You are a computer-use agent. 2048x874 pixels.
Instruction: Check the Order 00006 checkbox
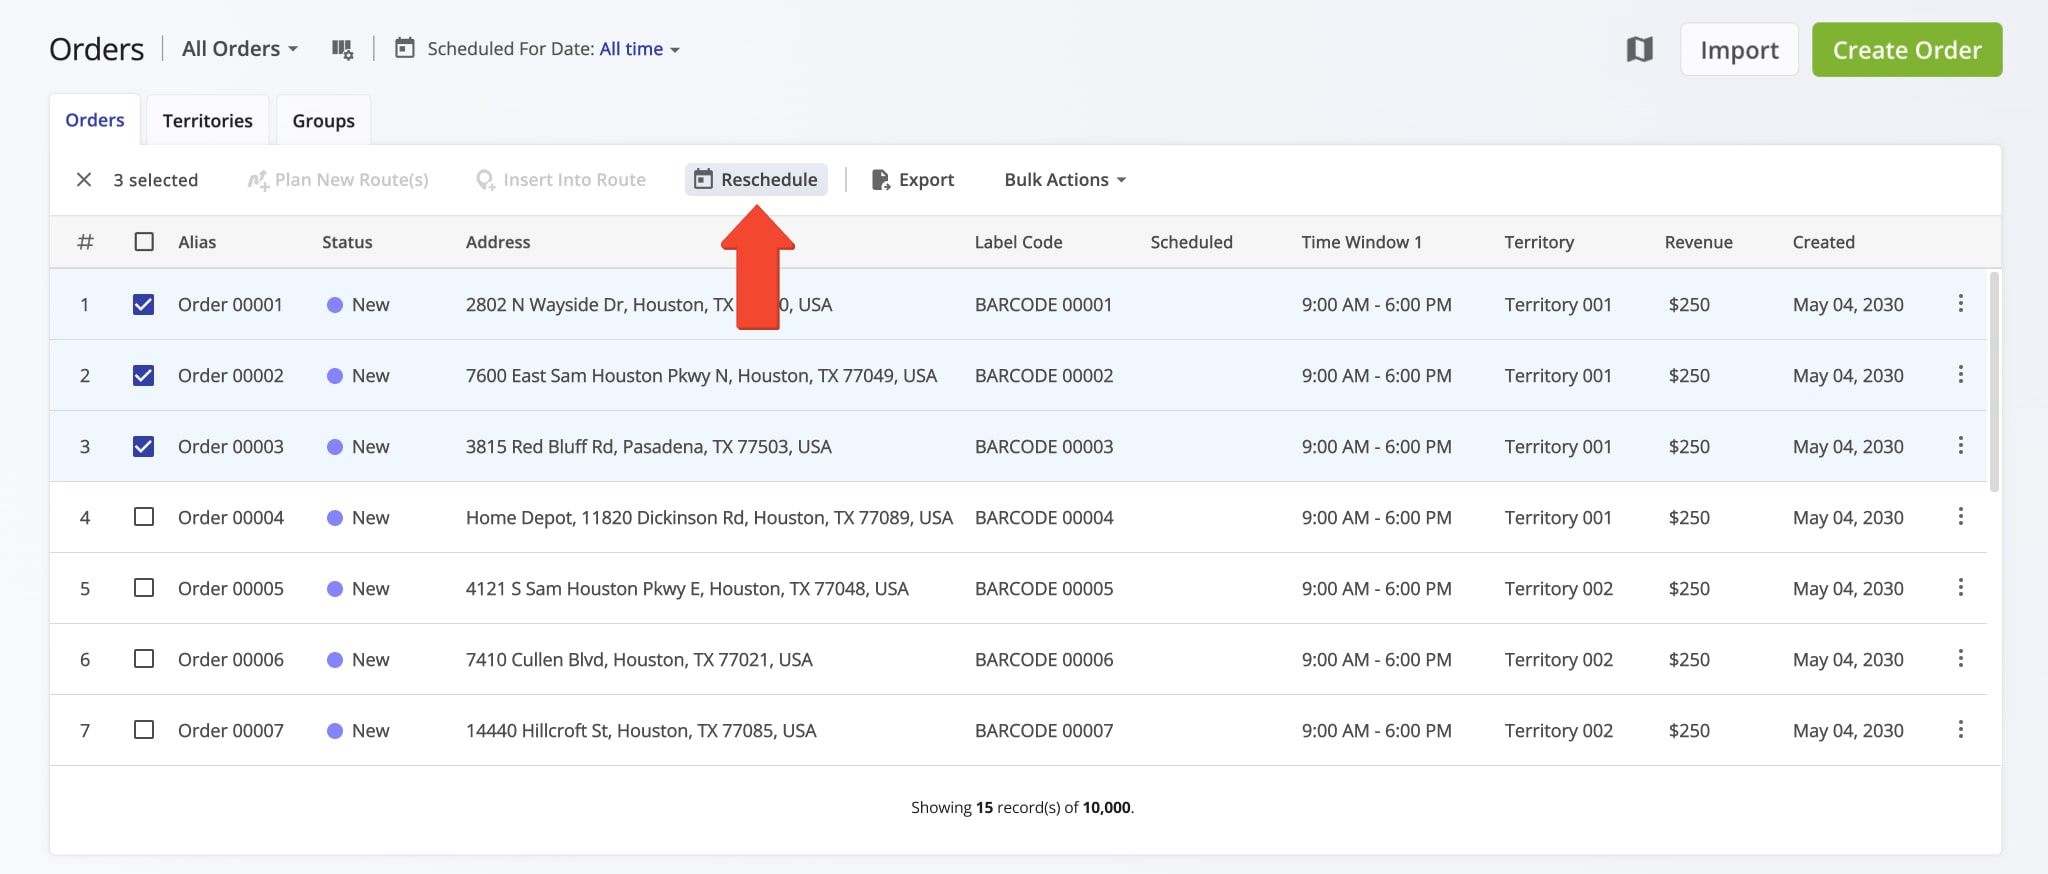(x=144, y=659)
